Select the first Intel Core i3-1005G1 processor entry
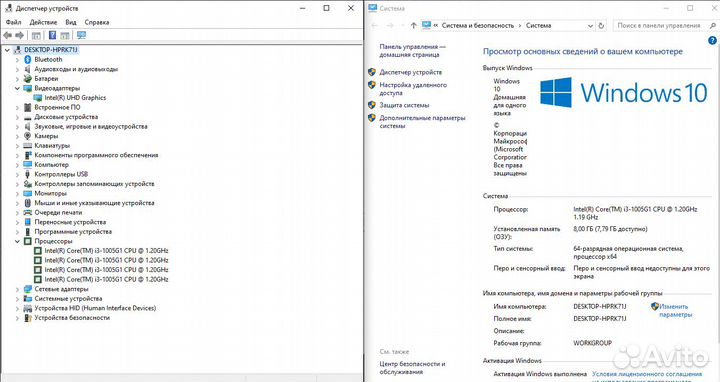Image resolution: width=720 pixels, height=382 pixels. tap(106, 251)
